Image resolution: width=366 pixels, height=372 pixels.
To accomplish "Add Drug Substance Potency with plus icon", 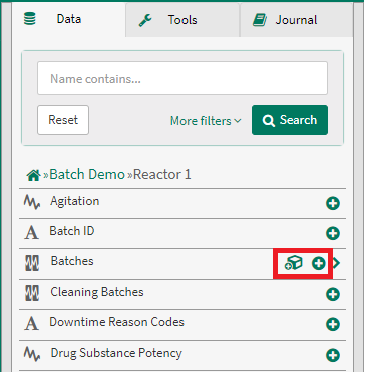I will pos(333,355).
